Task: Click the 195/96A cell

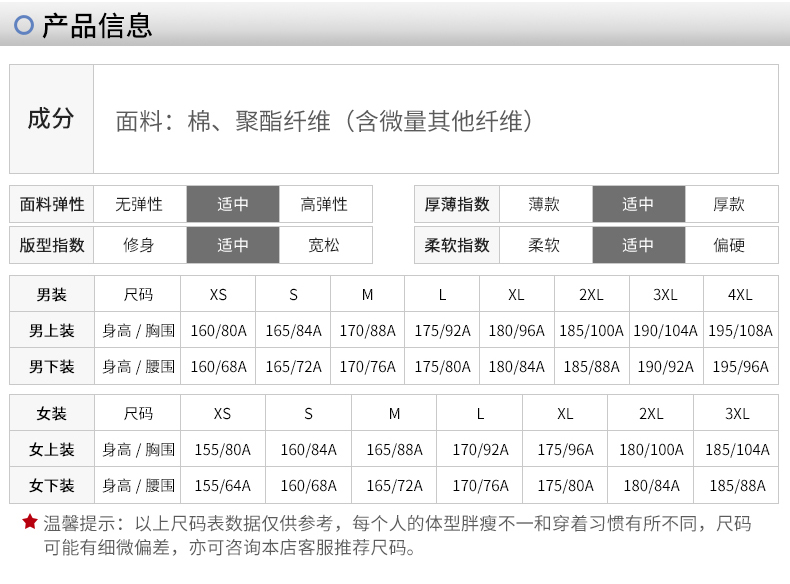Action: pyautogui.click(x=741, y=366)
